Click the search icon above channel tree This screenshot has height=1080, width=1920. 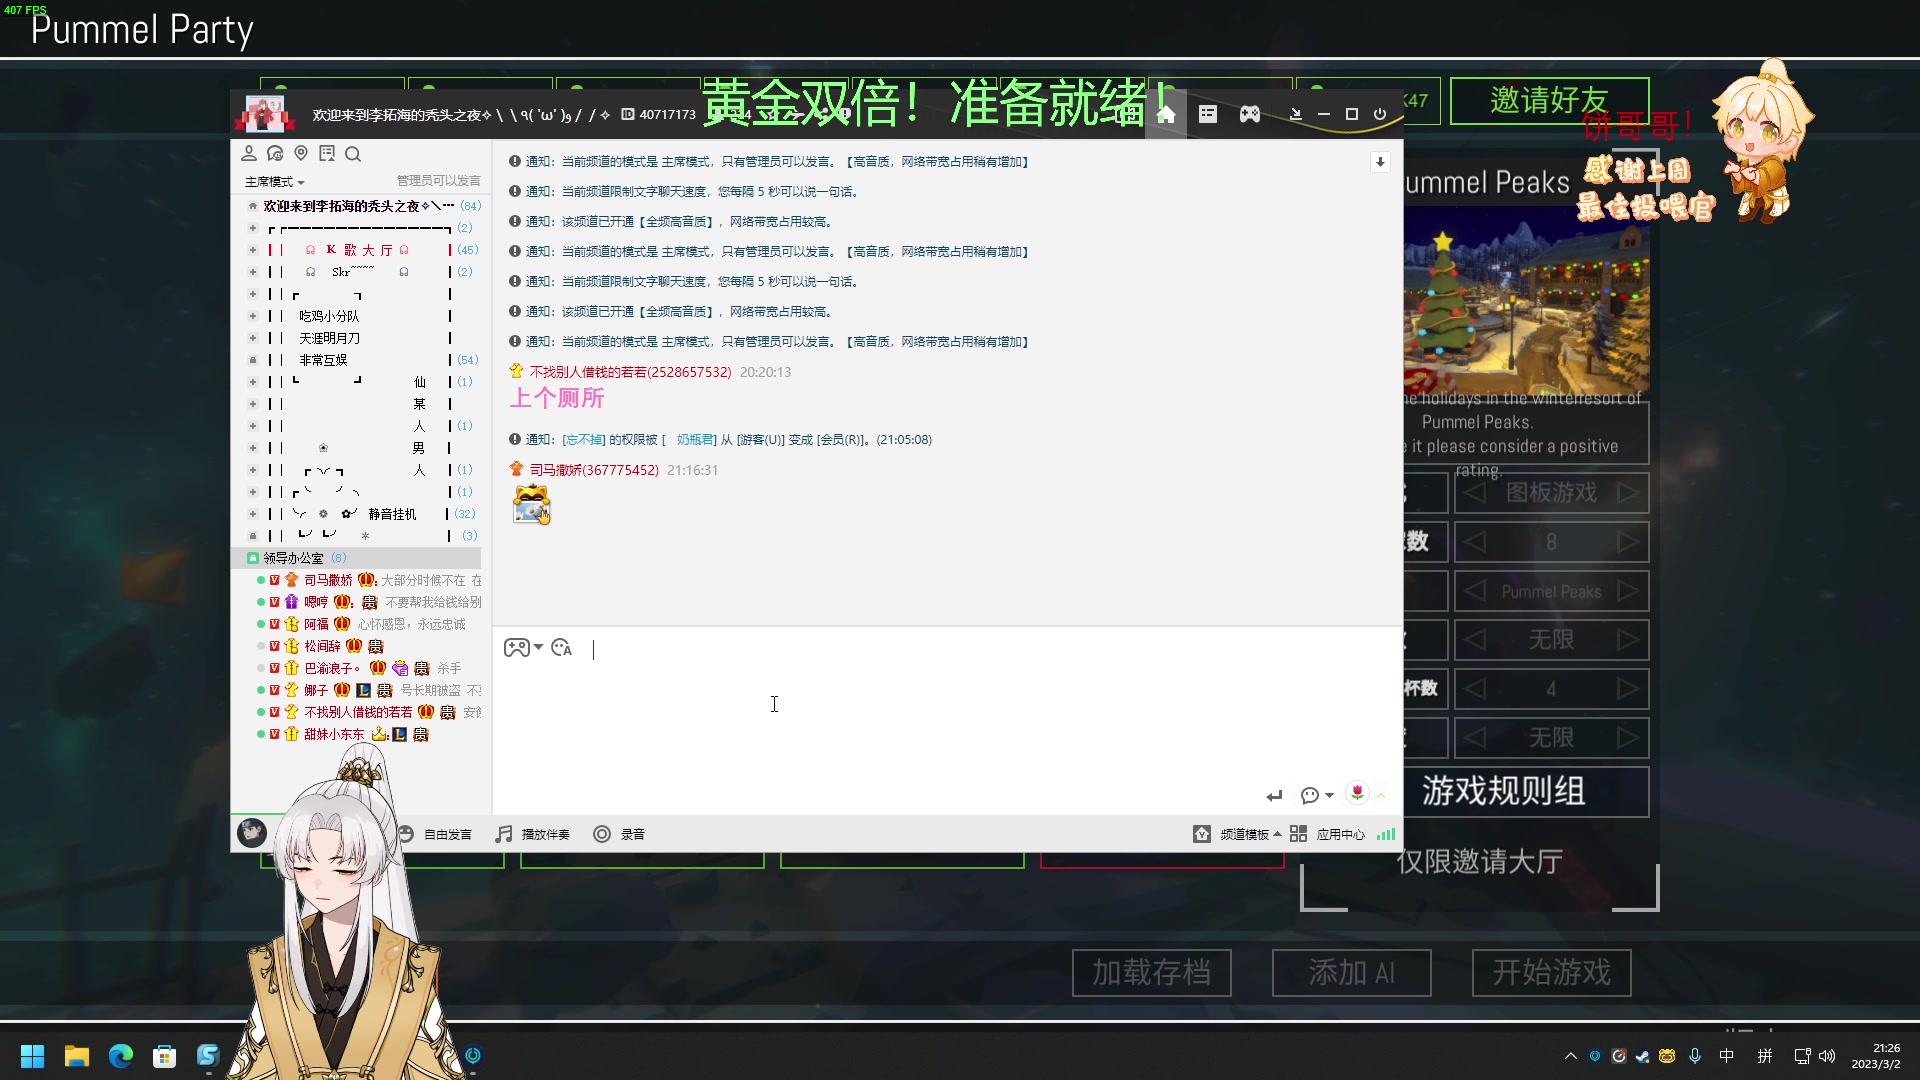353,154
